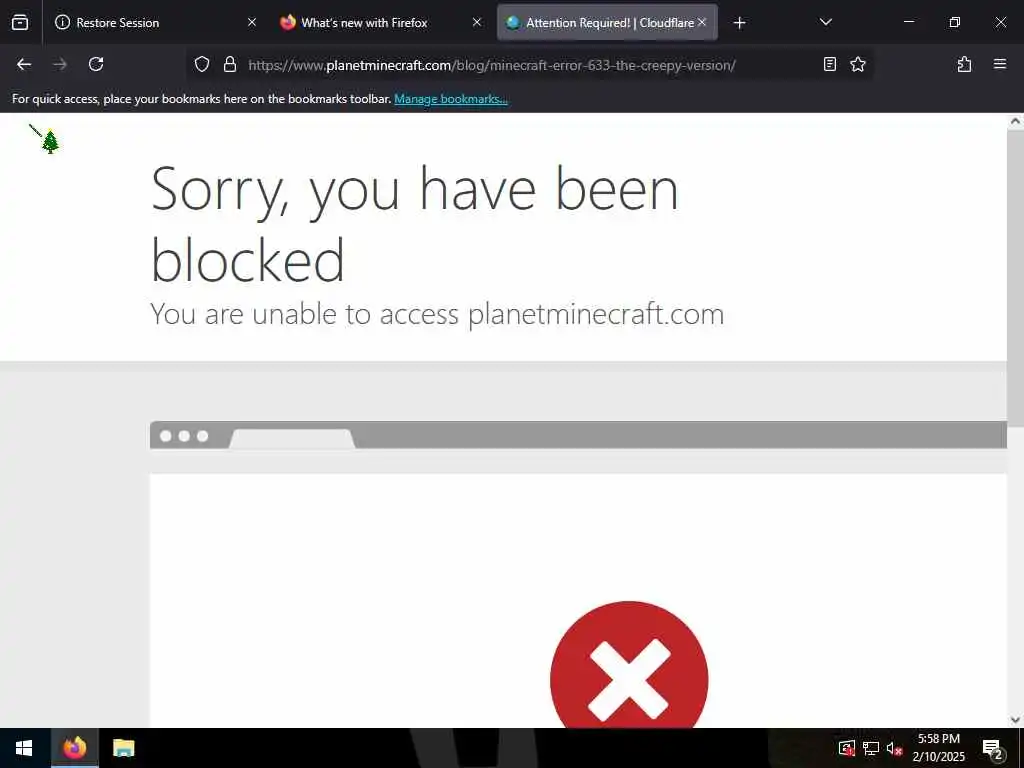
Task: Open a new tab
Action: [739, 23]
